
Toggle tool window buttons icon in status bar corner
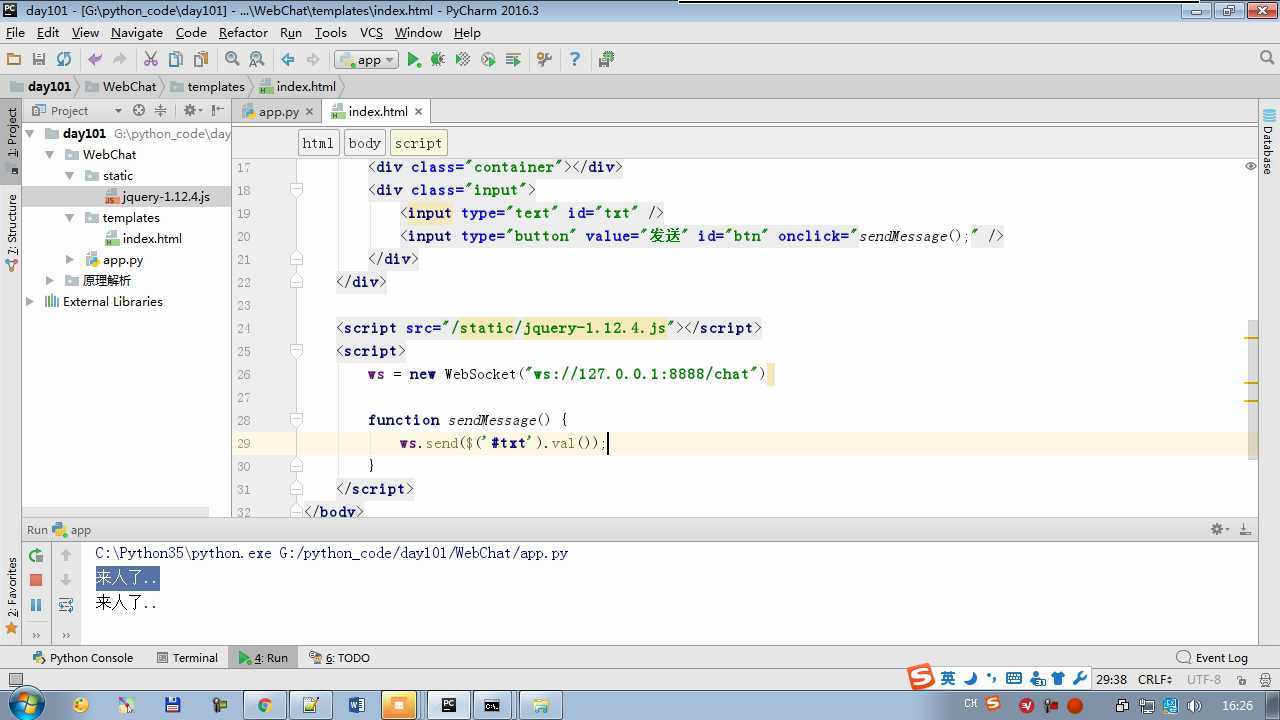(15, 680)
